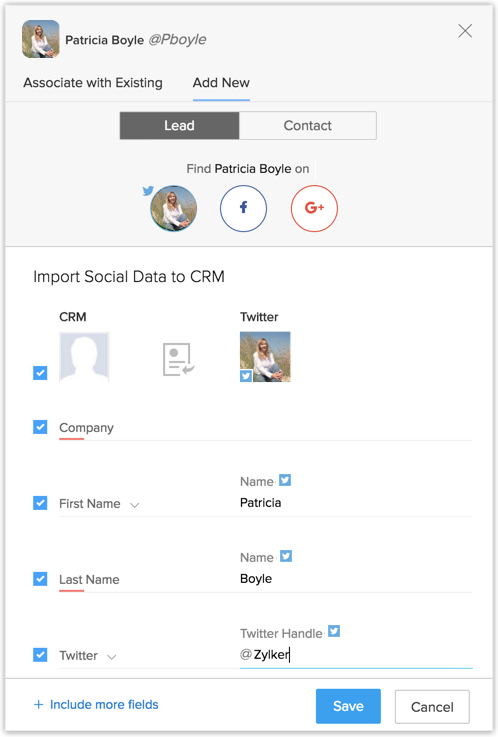Click the Save button
The image size is (498, 737).
point(348,706)
